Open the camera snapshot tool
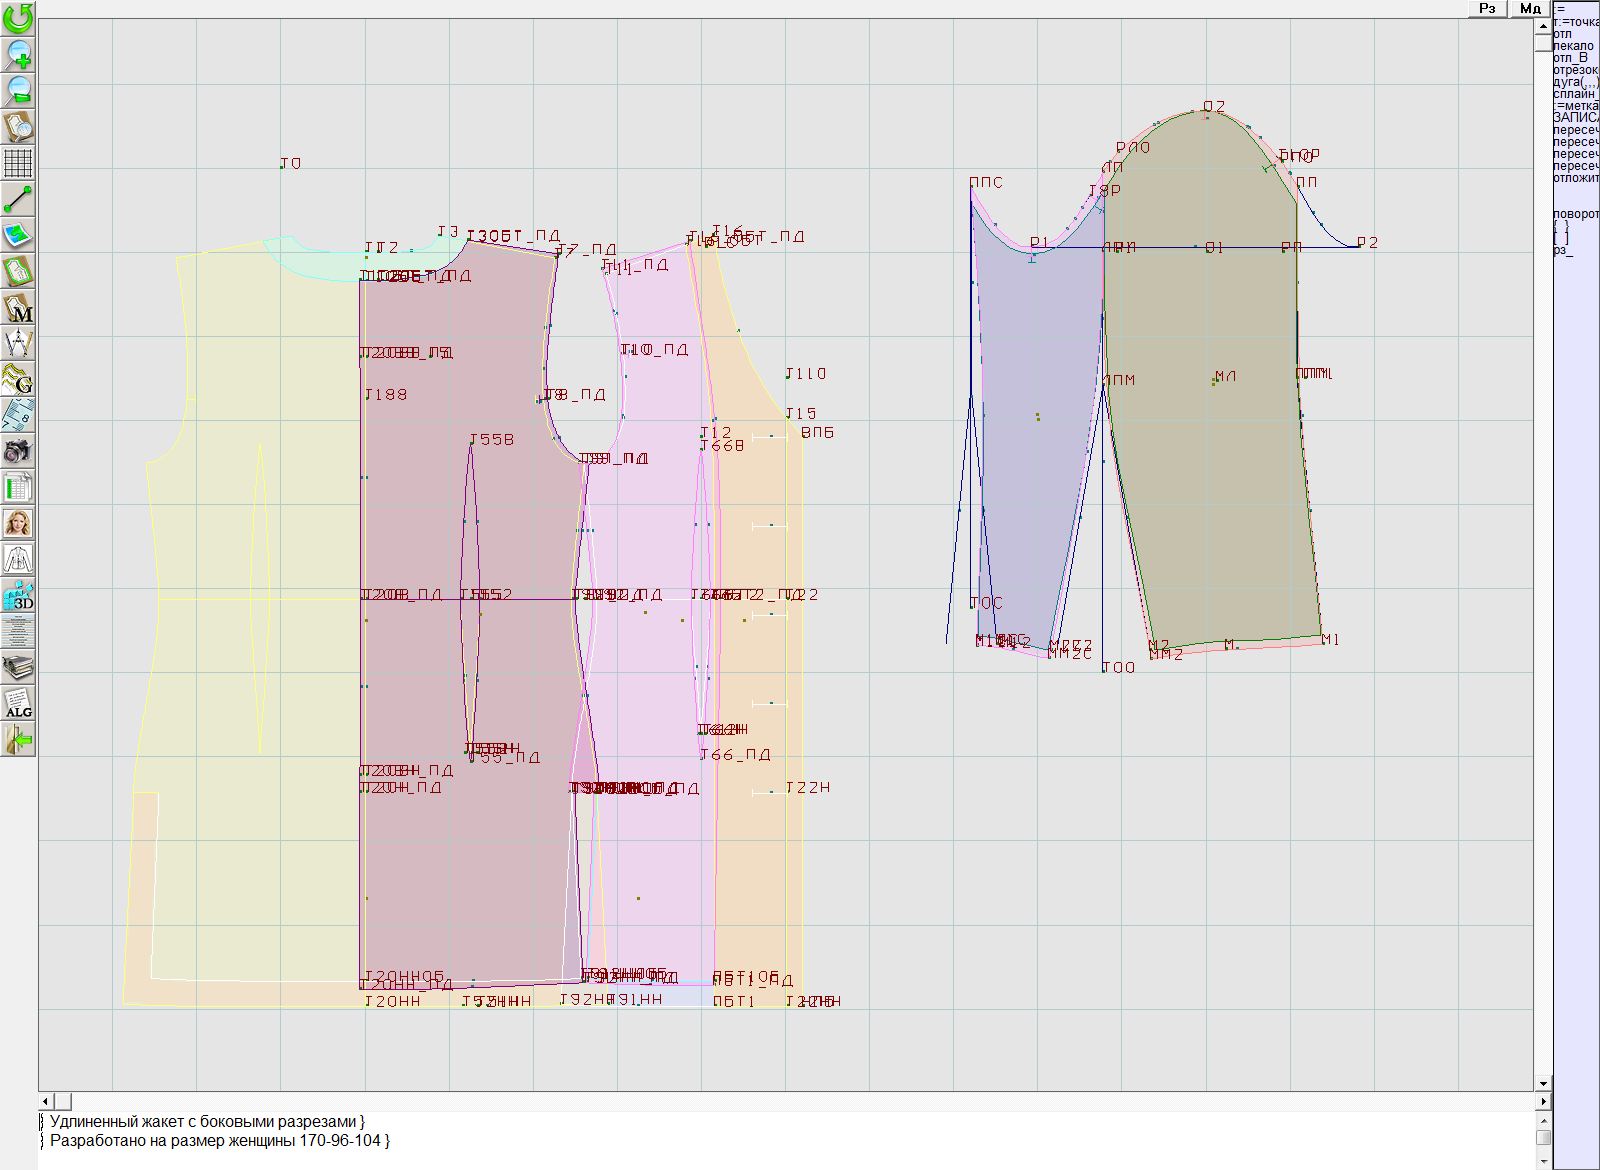This screenshot has width=1600, height=1170. (18, 452)
